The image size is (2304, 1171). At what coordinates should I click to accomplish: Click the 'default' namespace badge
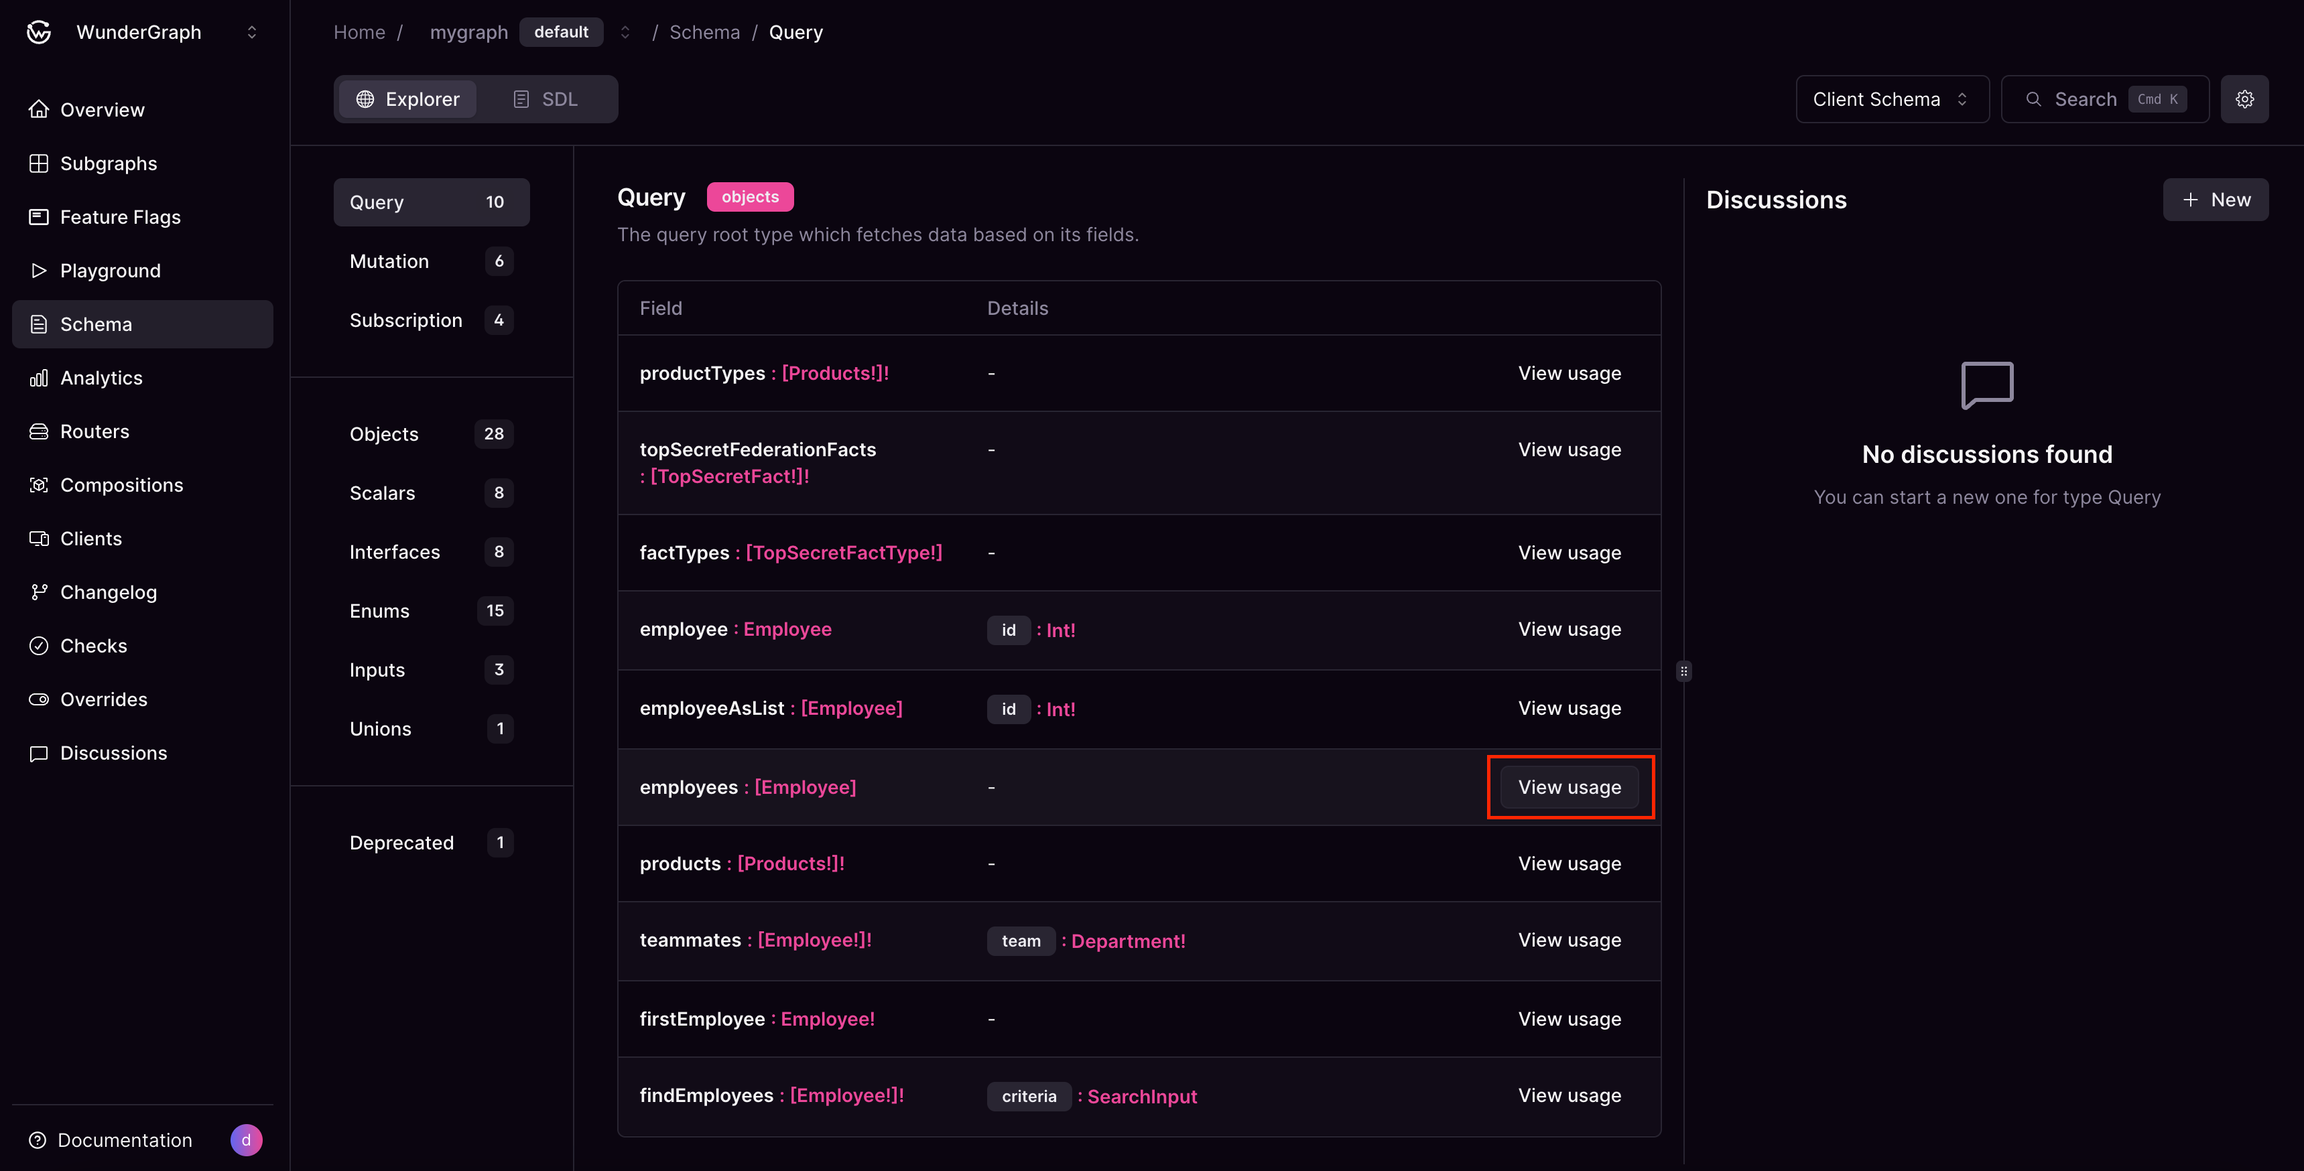coord(561,32)
